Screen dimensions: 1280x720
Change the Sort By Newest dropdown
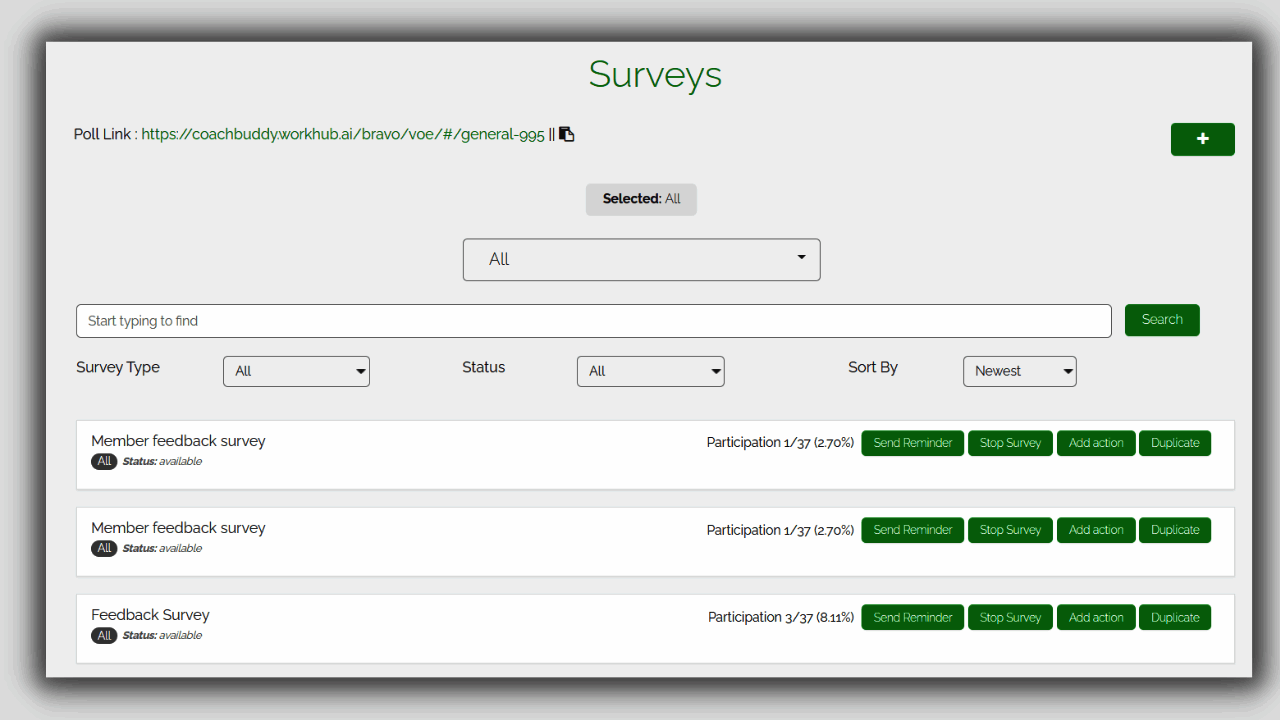1019,371
